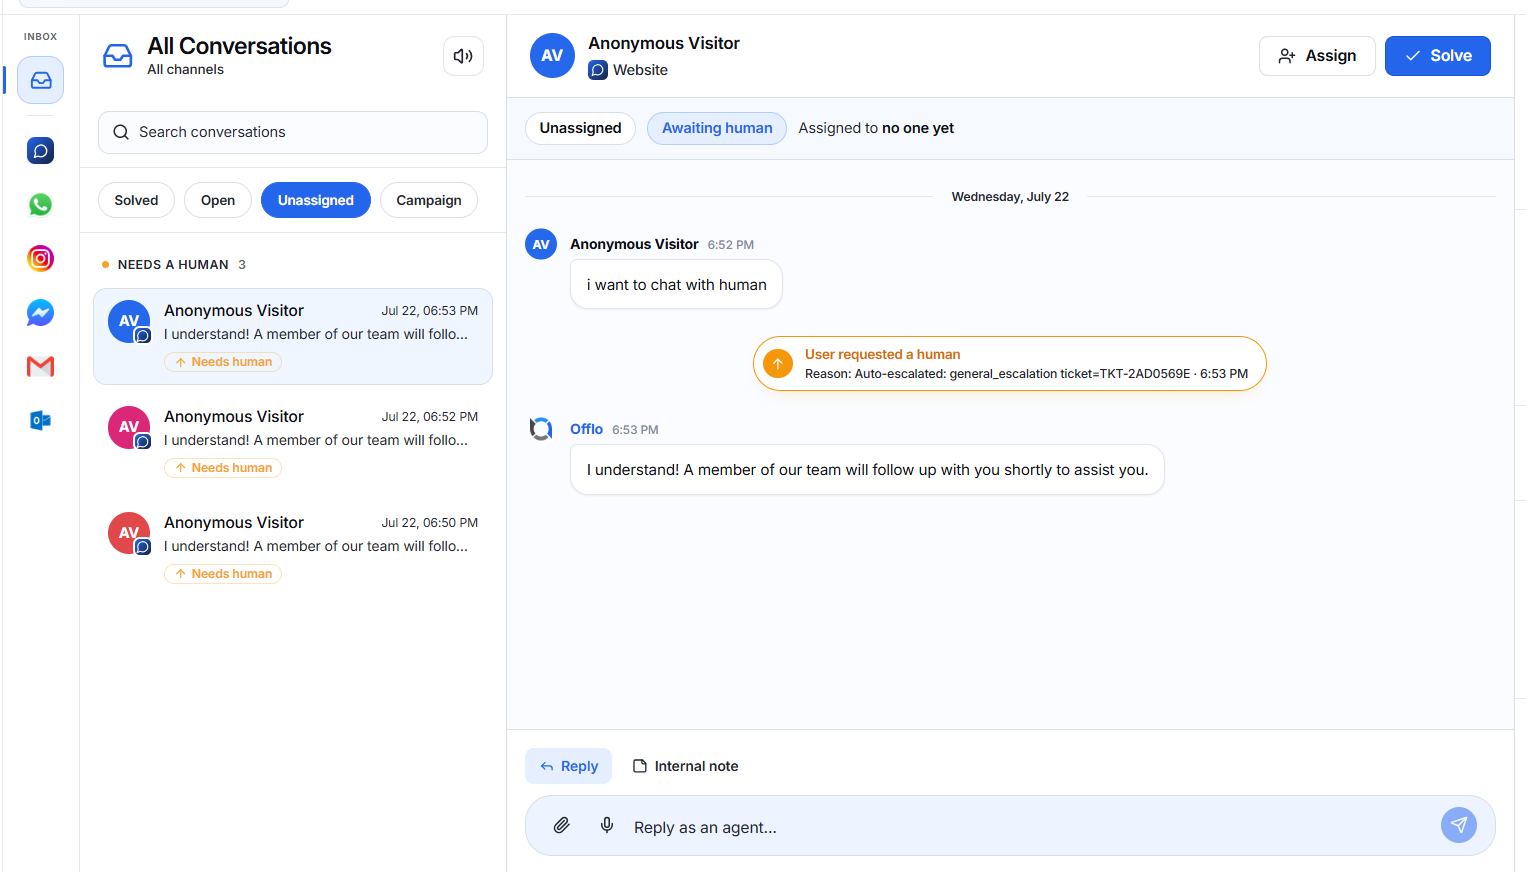
Task: Focus the Search conversations field
Action: tap(293, 132)
